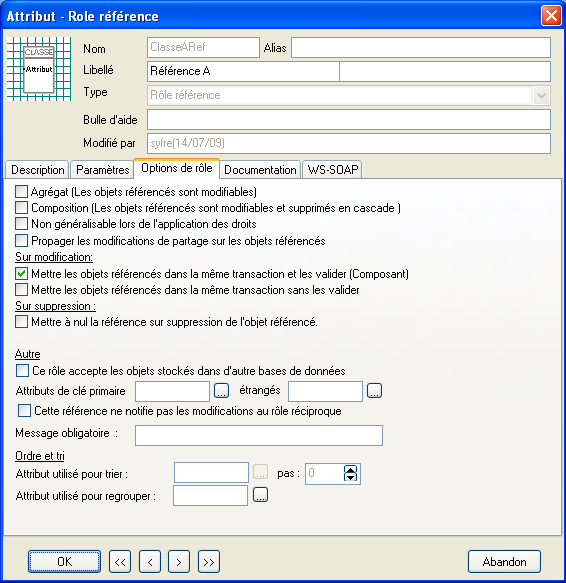Select the Options de rôle tab
The height and width of the screenshot is (583, 566).
177,168
